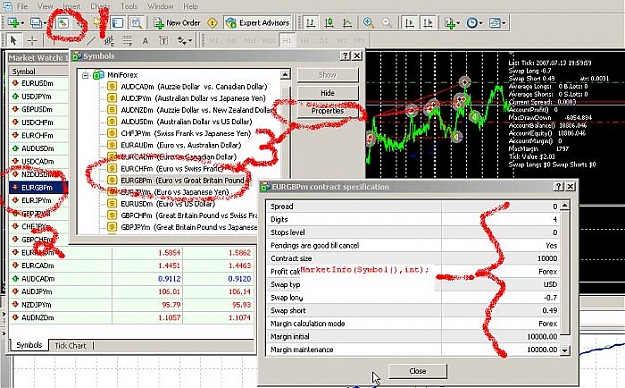Click the contract specification scroll up arrow
The image size is (625, 388).
coord(565,206)
